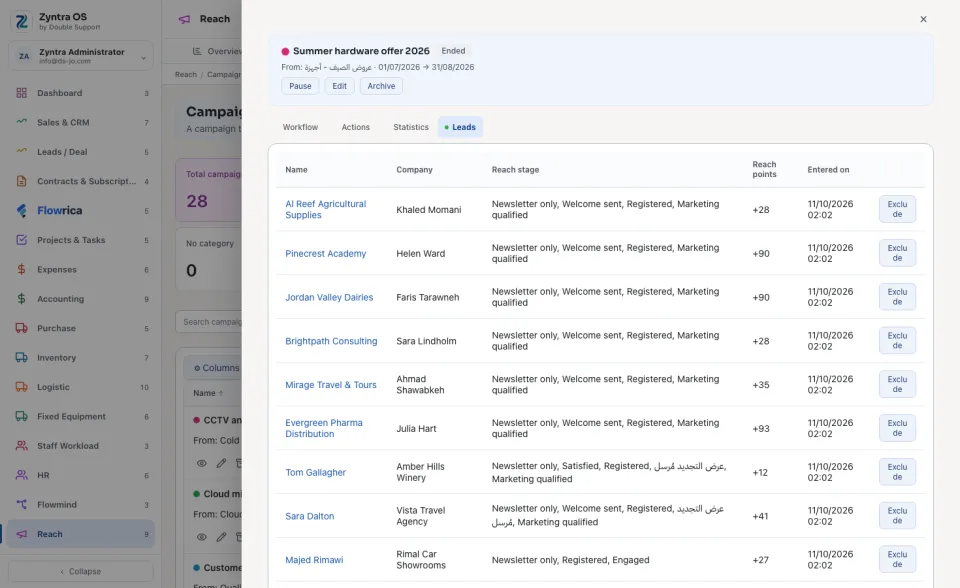Open Purchase module truck icon

(21, 328)
